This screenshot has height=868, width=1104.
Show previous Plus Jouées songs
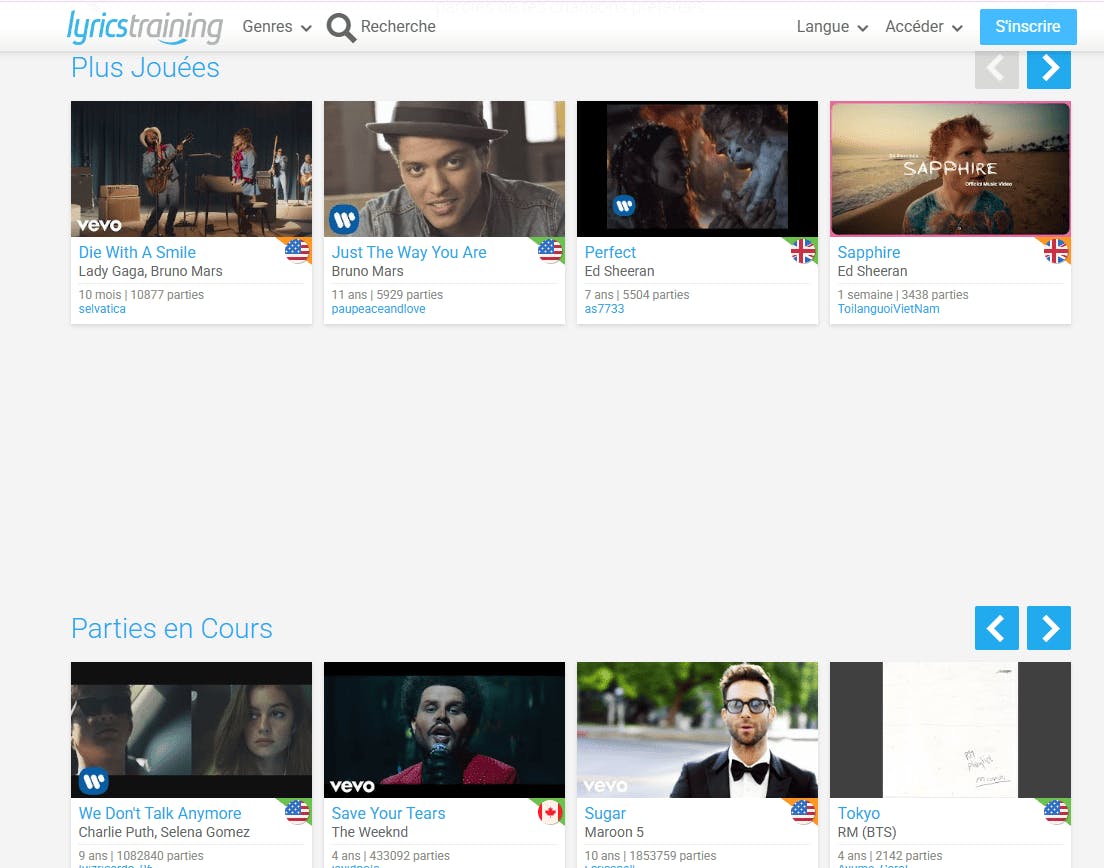(996, 68)
